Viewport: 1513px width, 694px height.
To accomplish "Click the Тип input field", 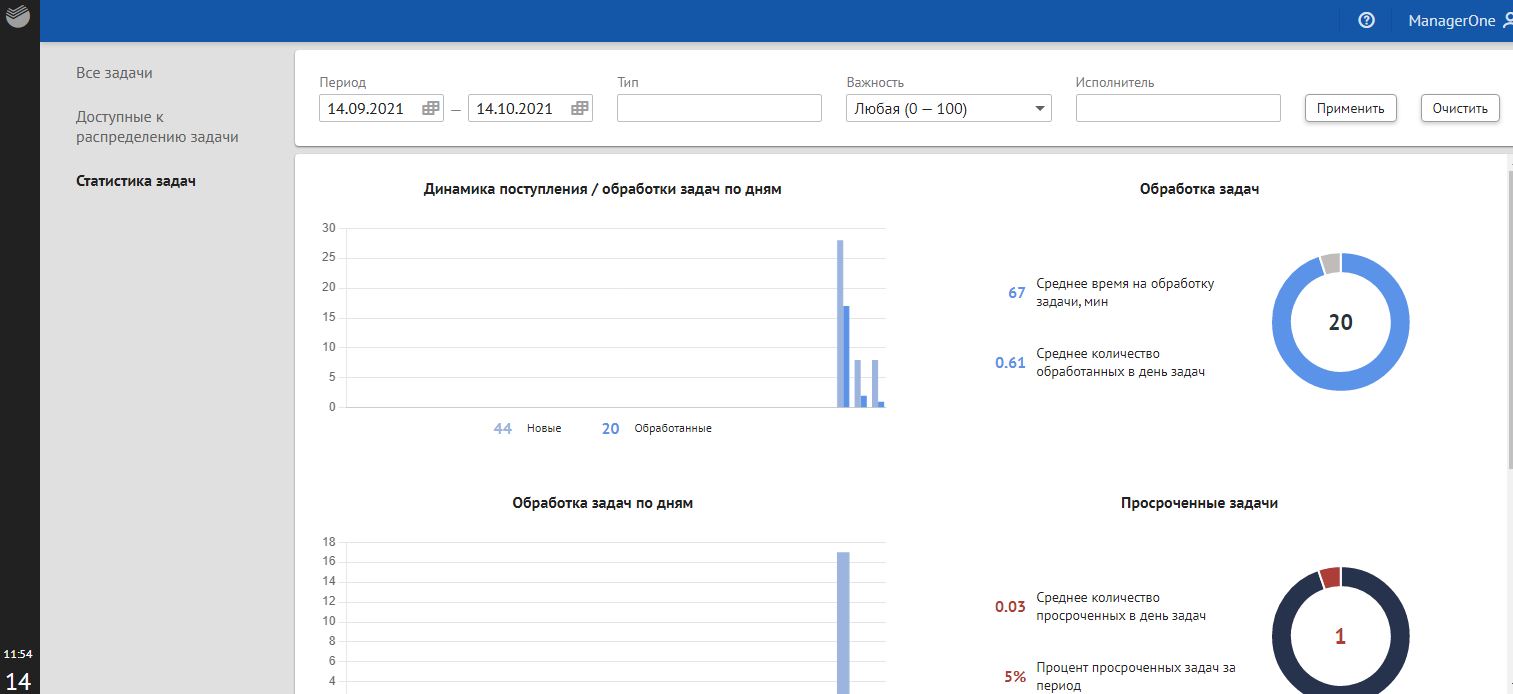I will click(719, 108).
